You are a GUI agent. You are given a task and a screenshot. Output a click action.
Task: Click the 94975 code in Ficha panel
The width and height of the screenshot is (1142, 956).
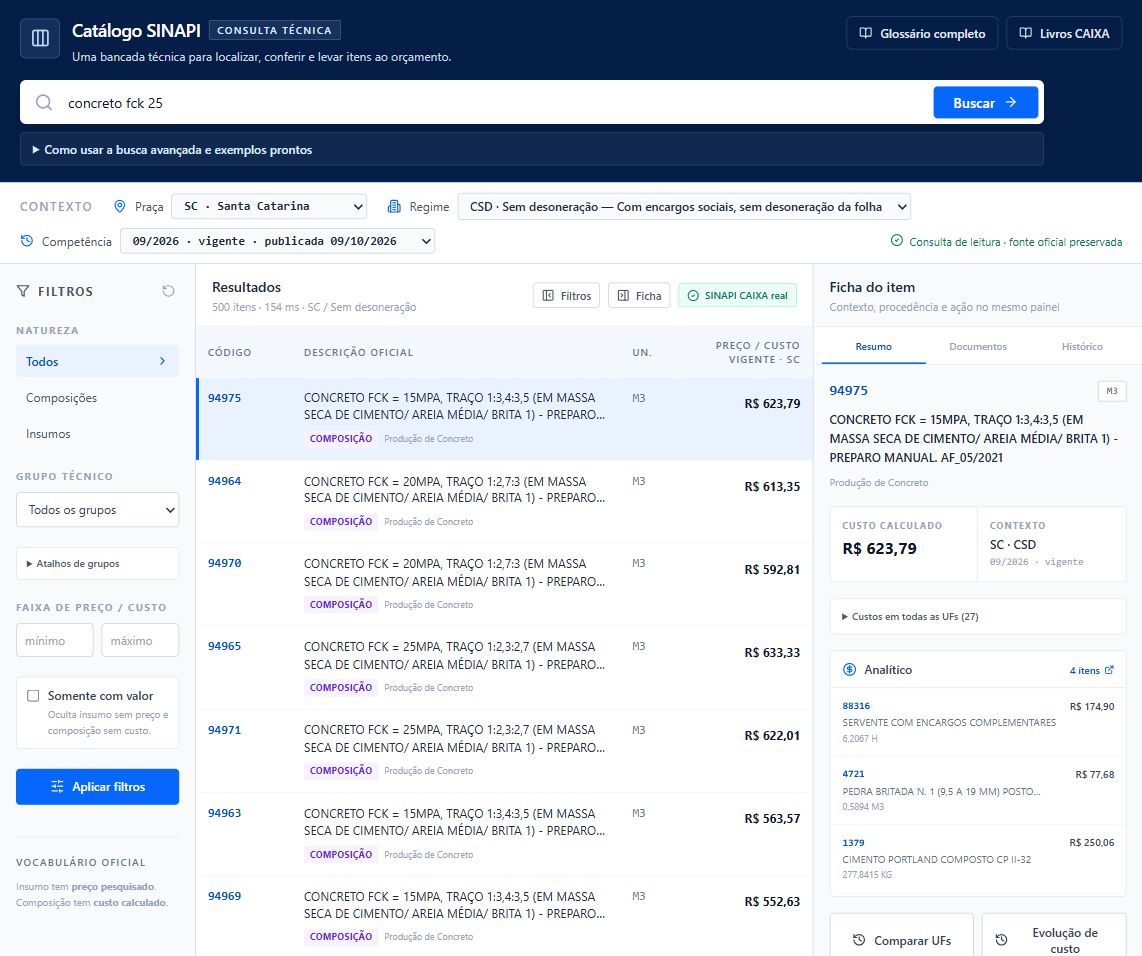848,390
